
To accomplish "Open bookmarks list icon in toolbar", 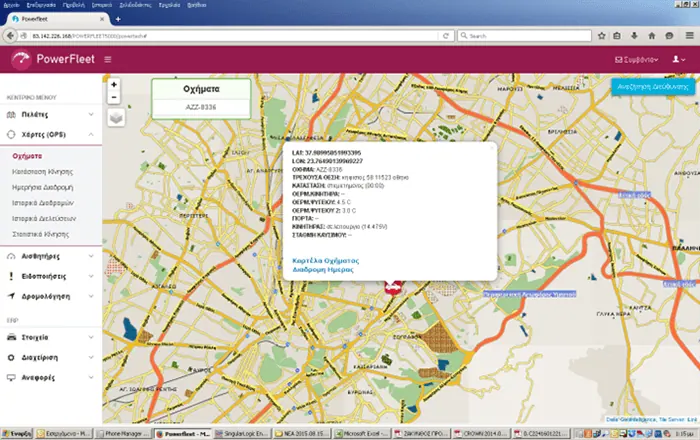I will (617, 36).
